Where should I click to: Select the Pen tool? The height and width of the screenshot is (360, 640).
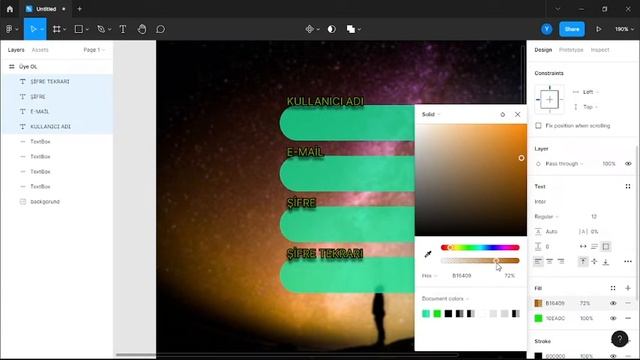(101, 29)
